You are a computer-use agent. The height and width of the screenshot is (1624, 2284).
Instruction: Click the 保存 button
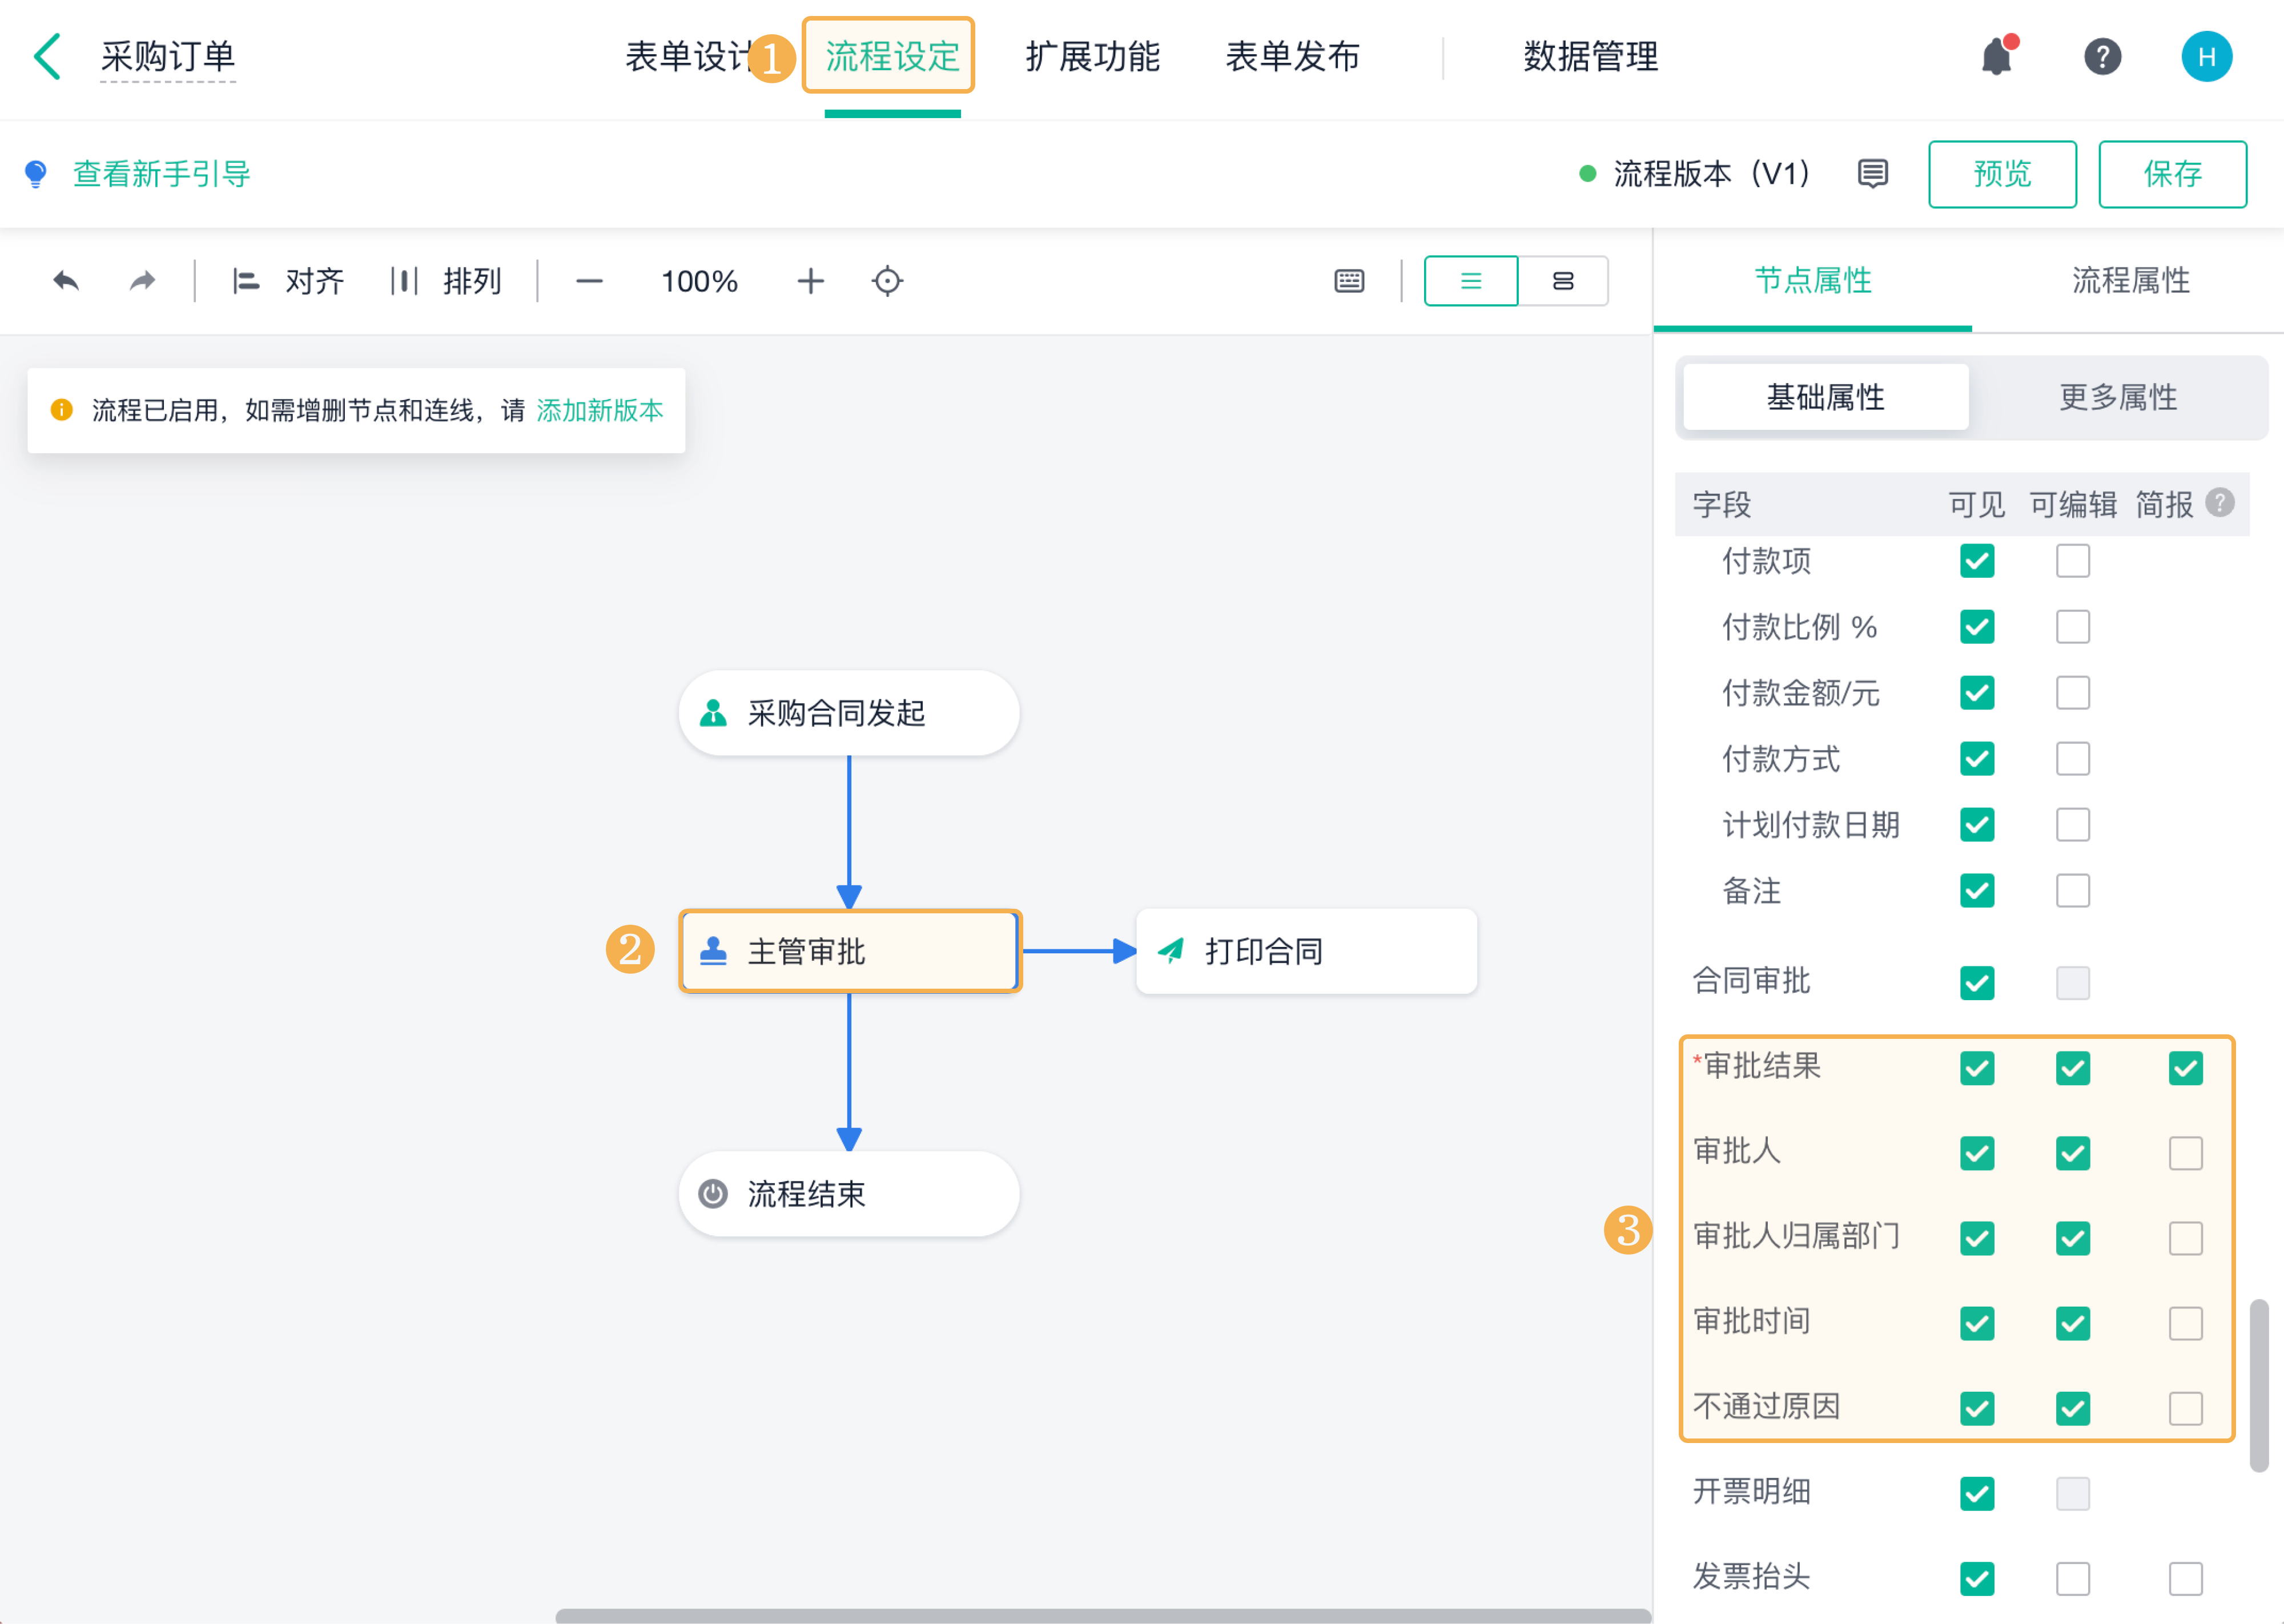2172,174
